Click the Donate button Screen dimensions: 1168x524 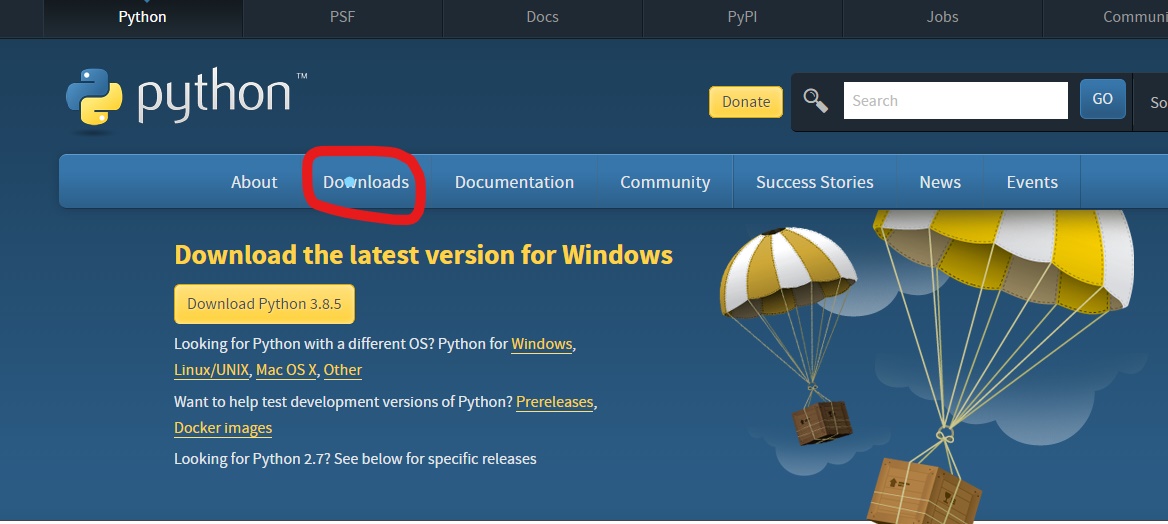point(746,102)
